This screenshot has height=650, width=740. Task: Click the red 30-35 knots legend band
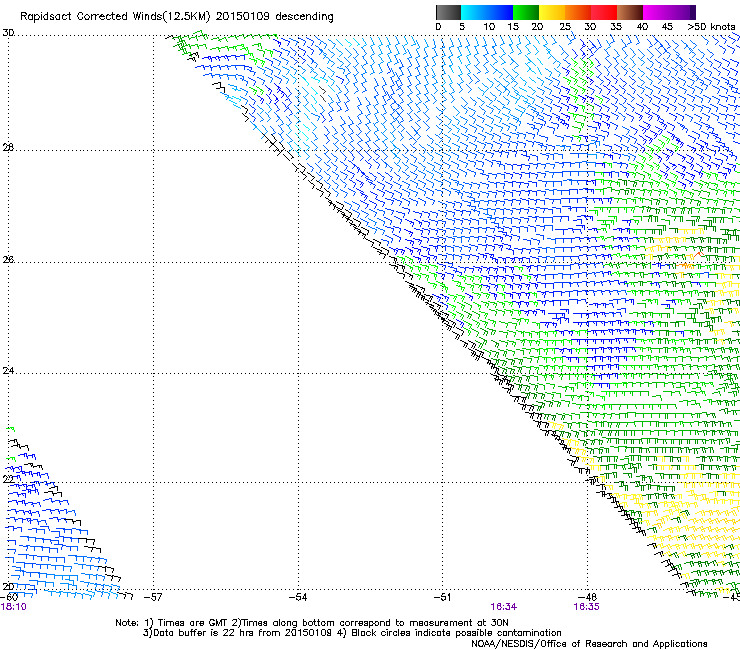tap(604, 12)
